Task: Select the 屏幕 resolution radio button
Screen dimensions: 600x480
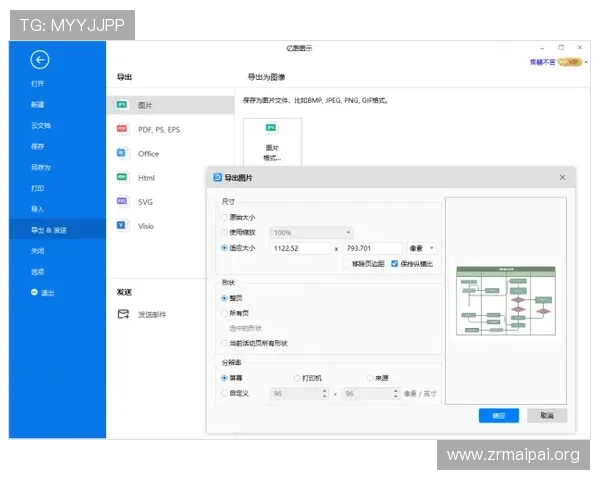Action: click(x=224, y=378)
